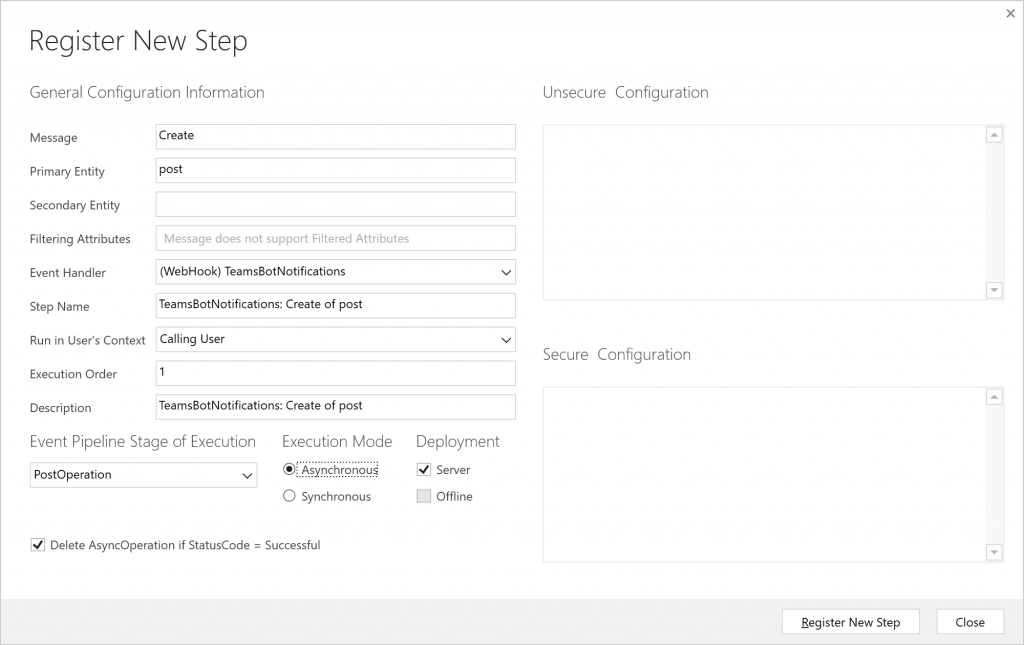Open the Run in User's Context dropdown
Image resolution: width=1024 pixels, height=645 pixels.
pos(505,340)
